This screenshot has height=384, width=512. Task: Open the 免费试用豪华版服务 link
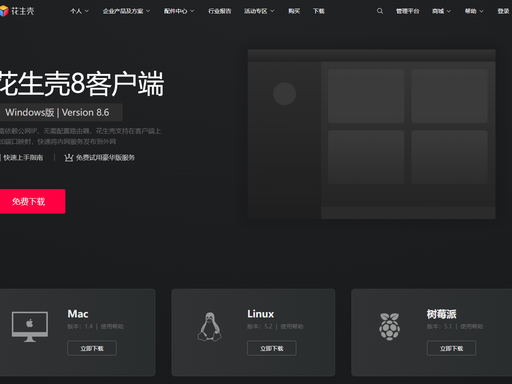point(105,158)
